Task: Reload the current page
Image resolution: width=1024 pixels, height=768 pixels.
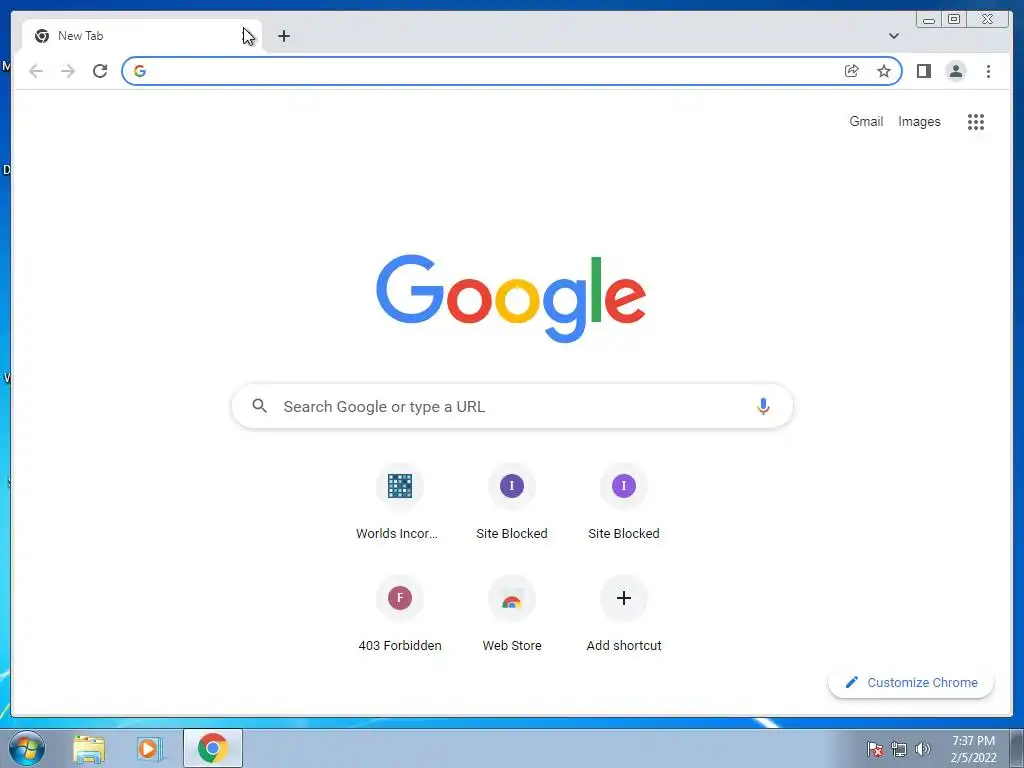Action: click(x=100, y=71)
